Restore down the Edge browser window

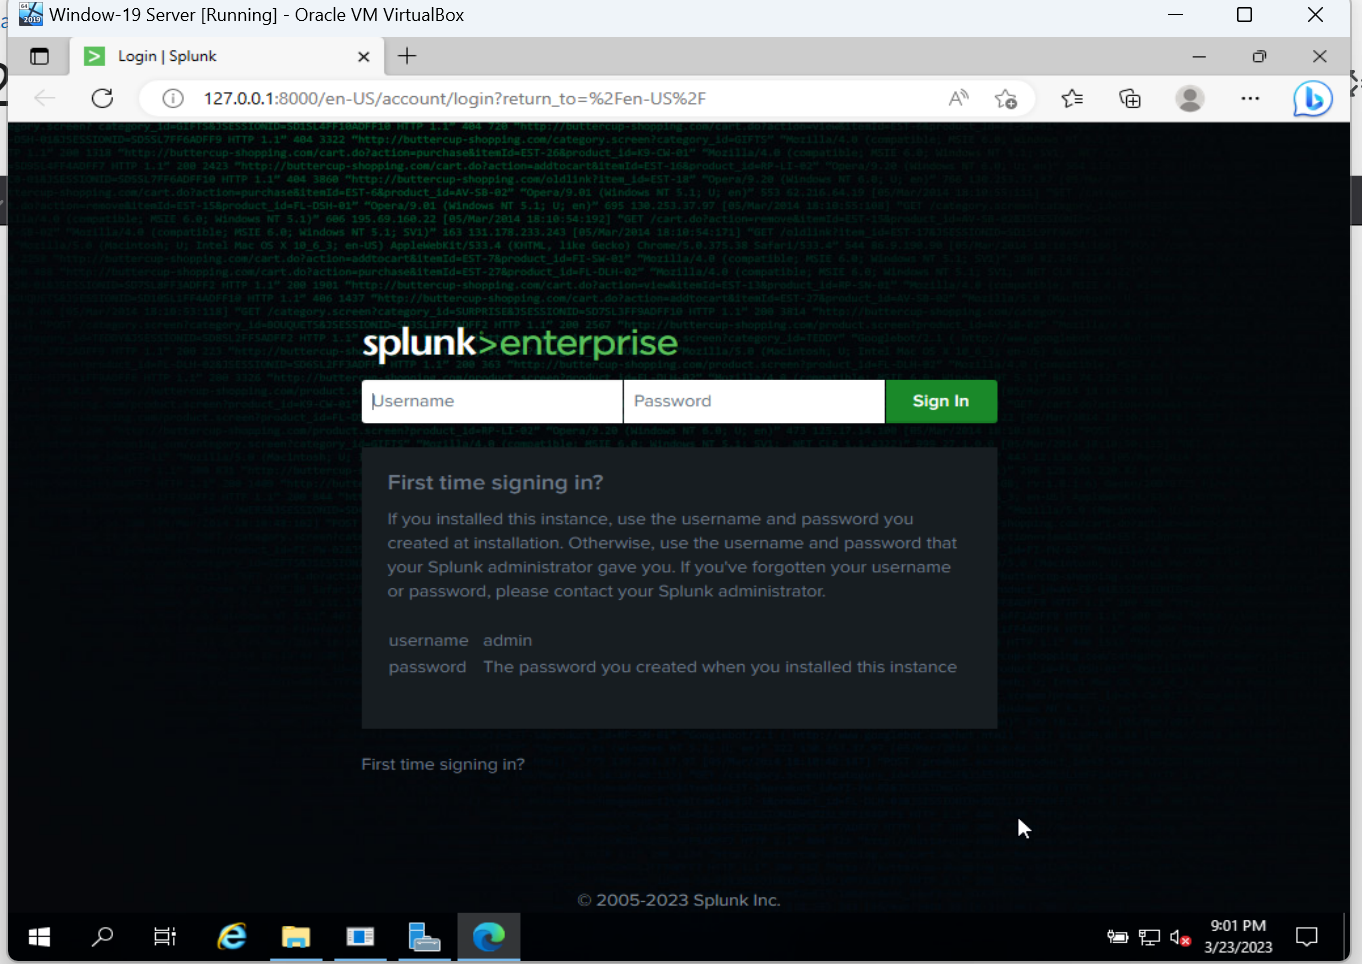click(x=1259, y=57)
